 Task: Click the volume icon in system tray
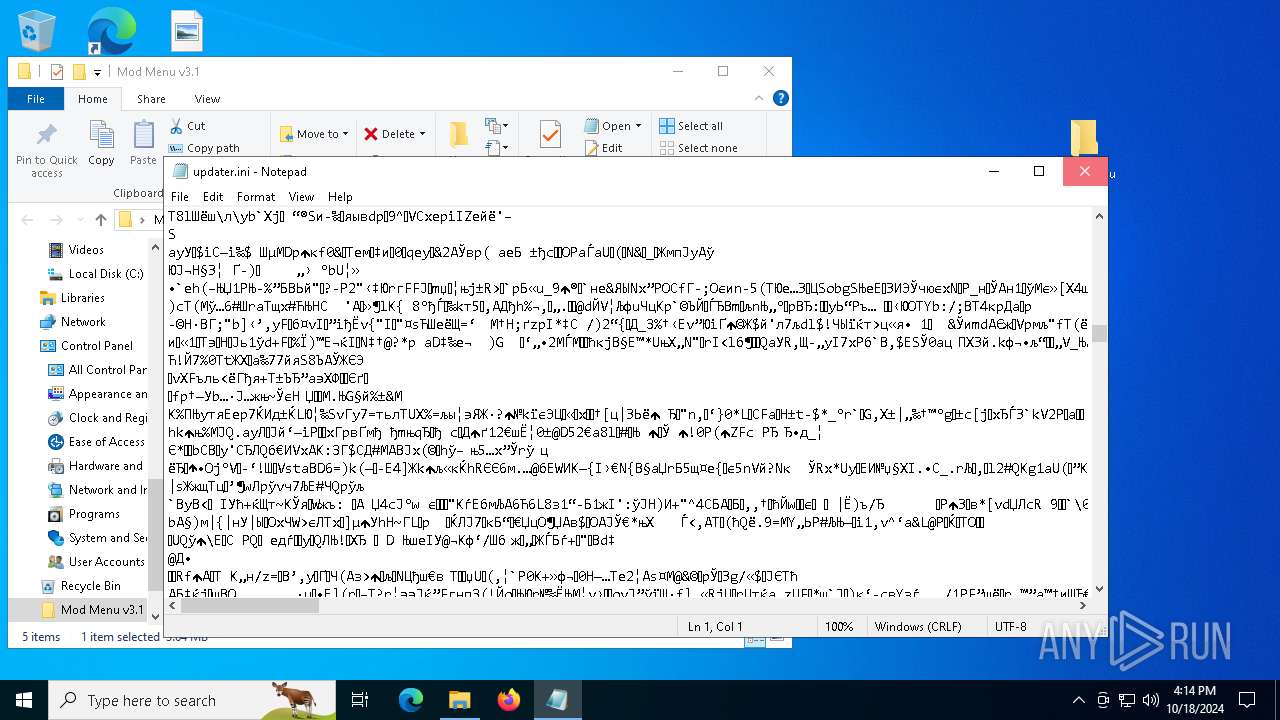[1151, 700]
